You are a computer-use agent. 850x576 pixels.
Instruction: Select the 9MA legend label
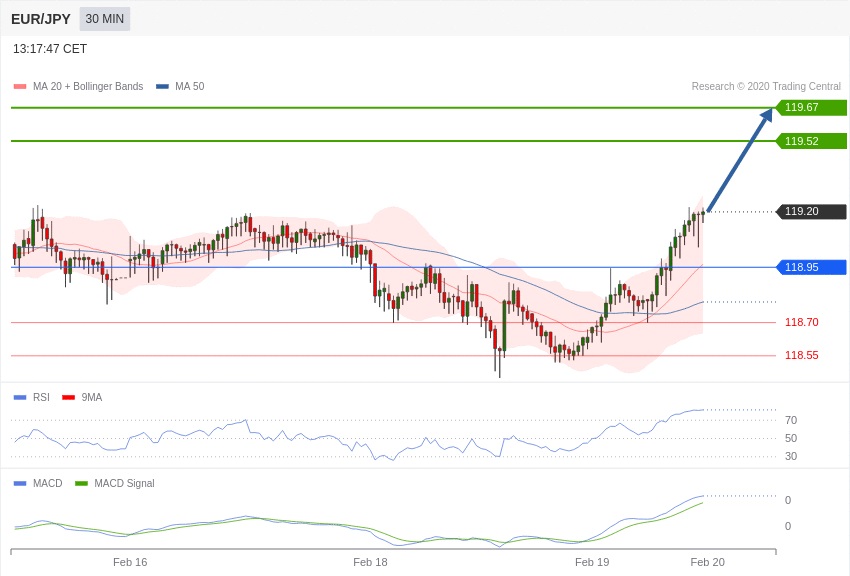[92, 397]
